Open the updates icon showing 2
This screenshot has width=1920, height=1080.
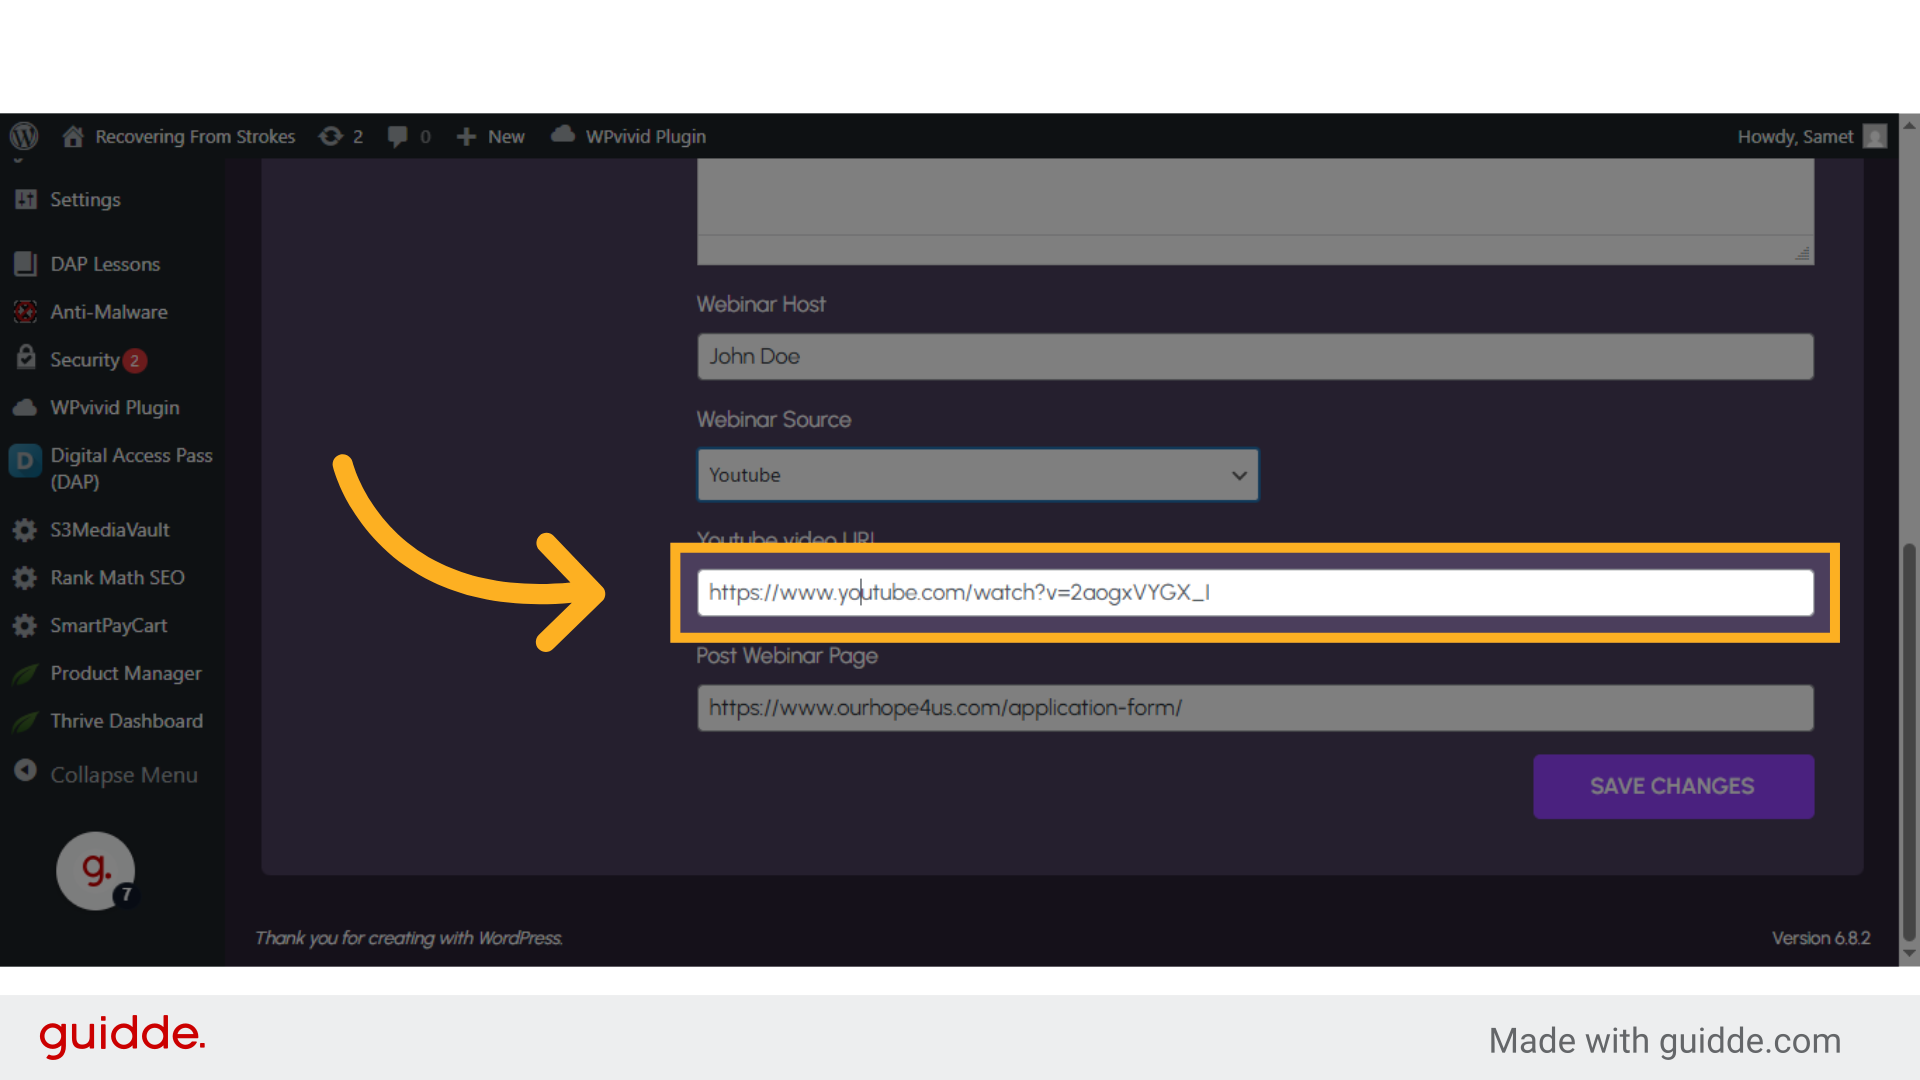point(330,136)
